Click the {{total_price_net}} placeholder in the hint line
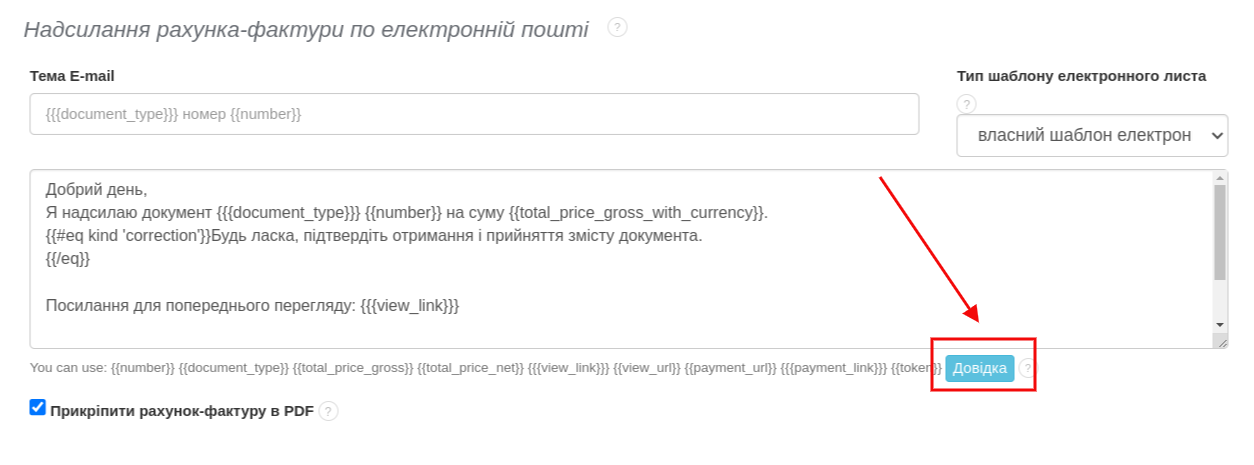Viewport: 1254px width, 465px height. tap(470, 368)
